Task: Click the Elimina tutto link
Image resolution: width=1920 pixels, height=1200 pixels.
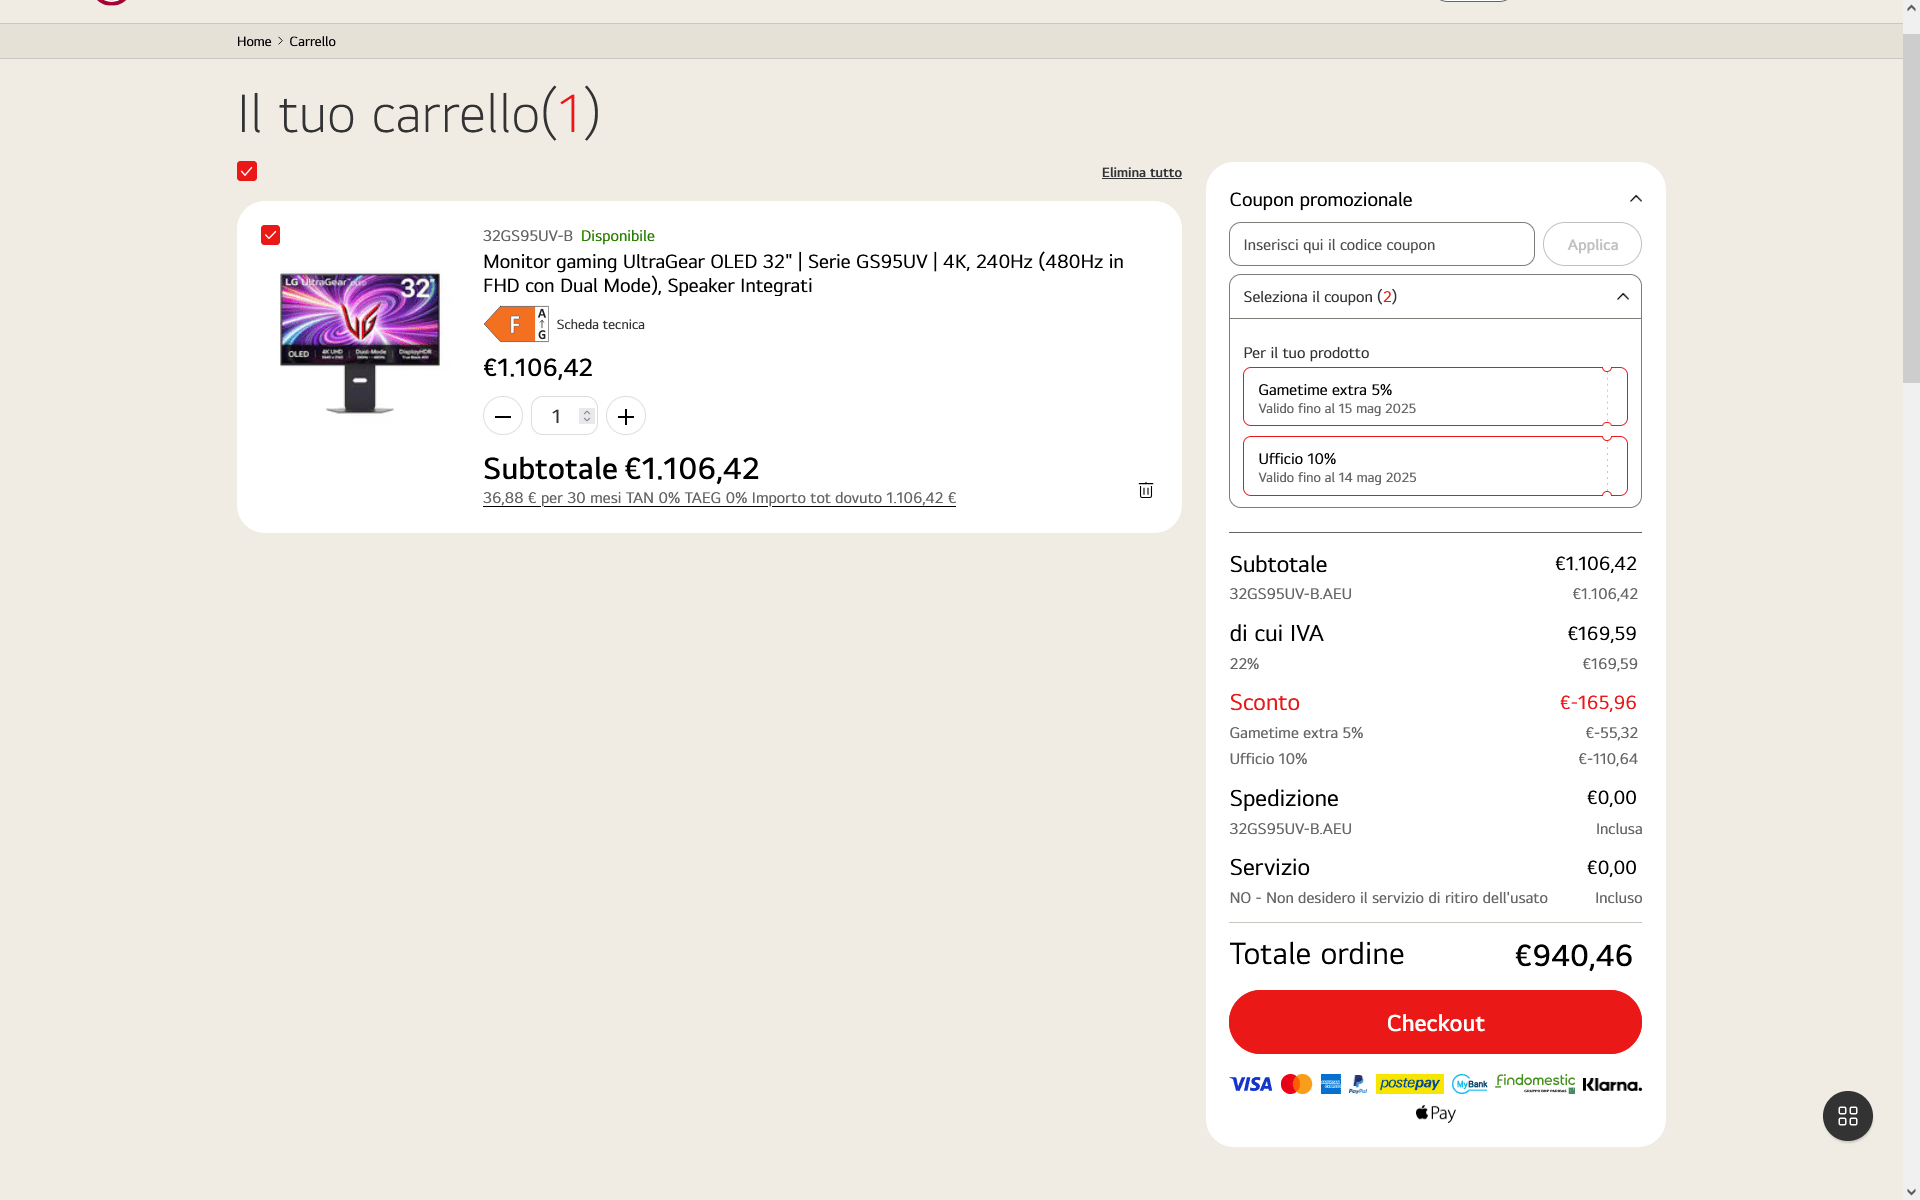Action: point(1141,172)
